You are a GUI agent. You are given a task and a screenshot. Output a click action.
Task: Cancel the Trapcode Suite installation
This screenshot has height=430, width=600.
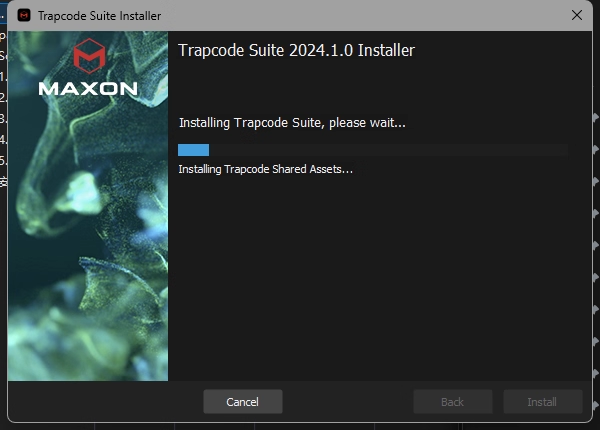point(243,402)
